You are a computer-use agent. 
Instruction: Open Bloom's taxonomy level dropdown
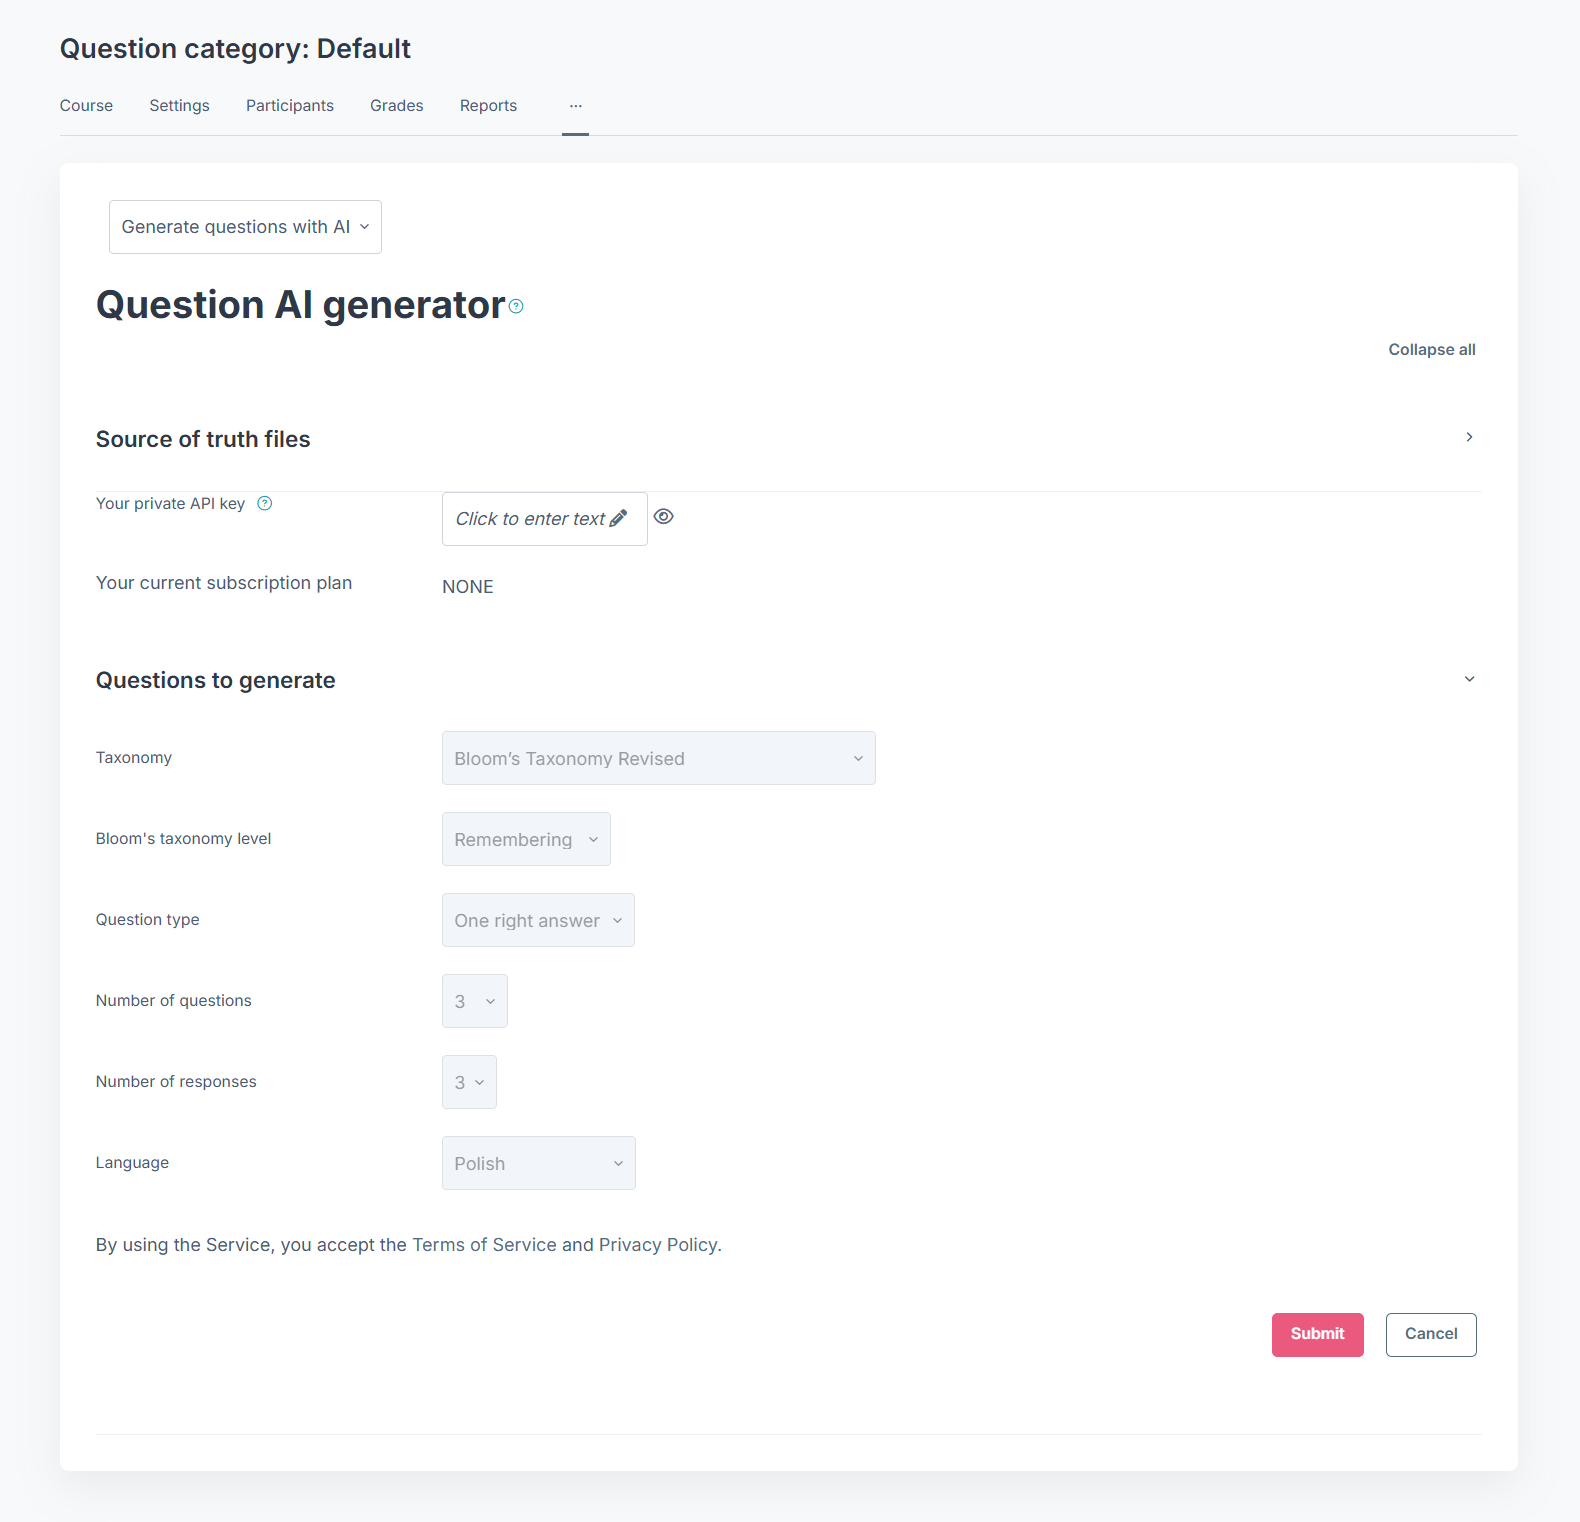click(526, 839)
